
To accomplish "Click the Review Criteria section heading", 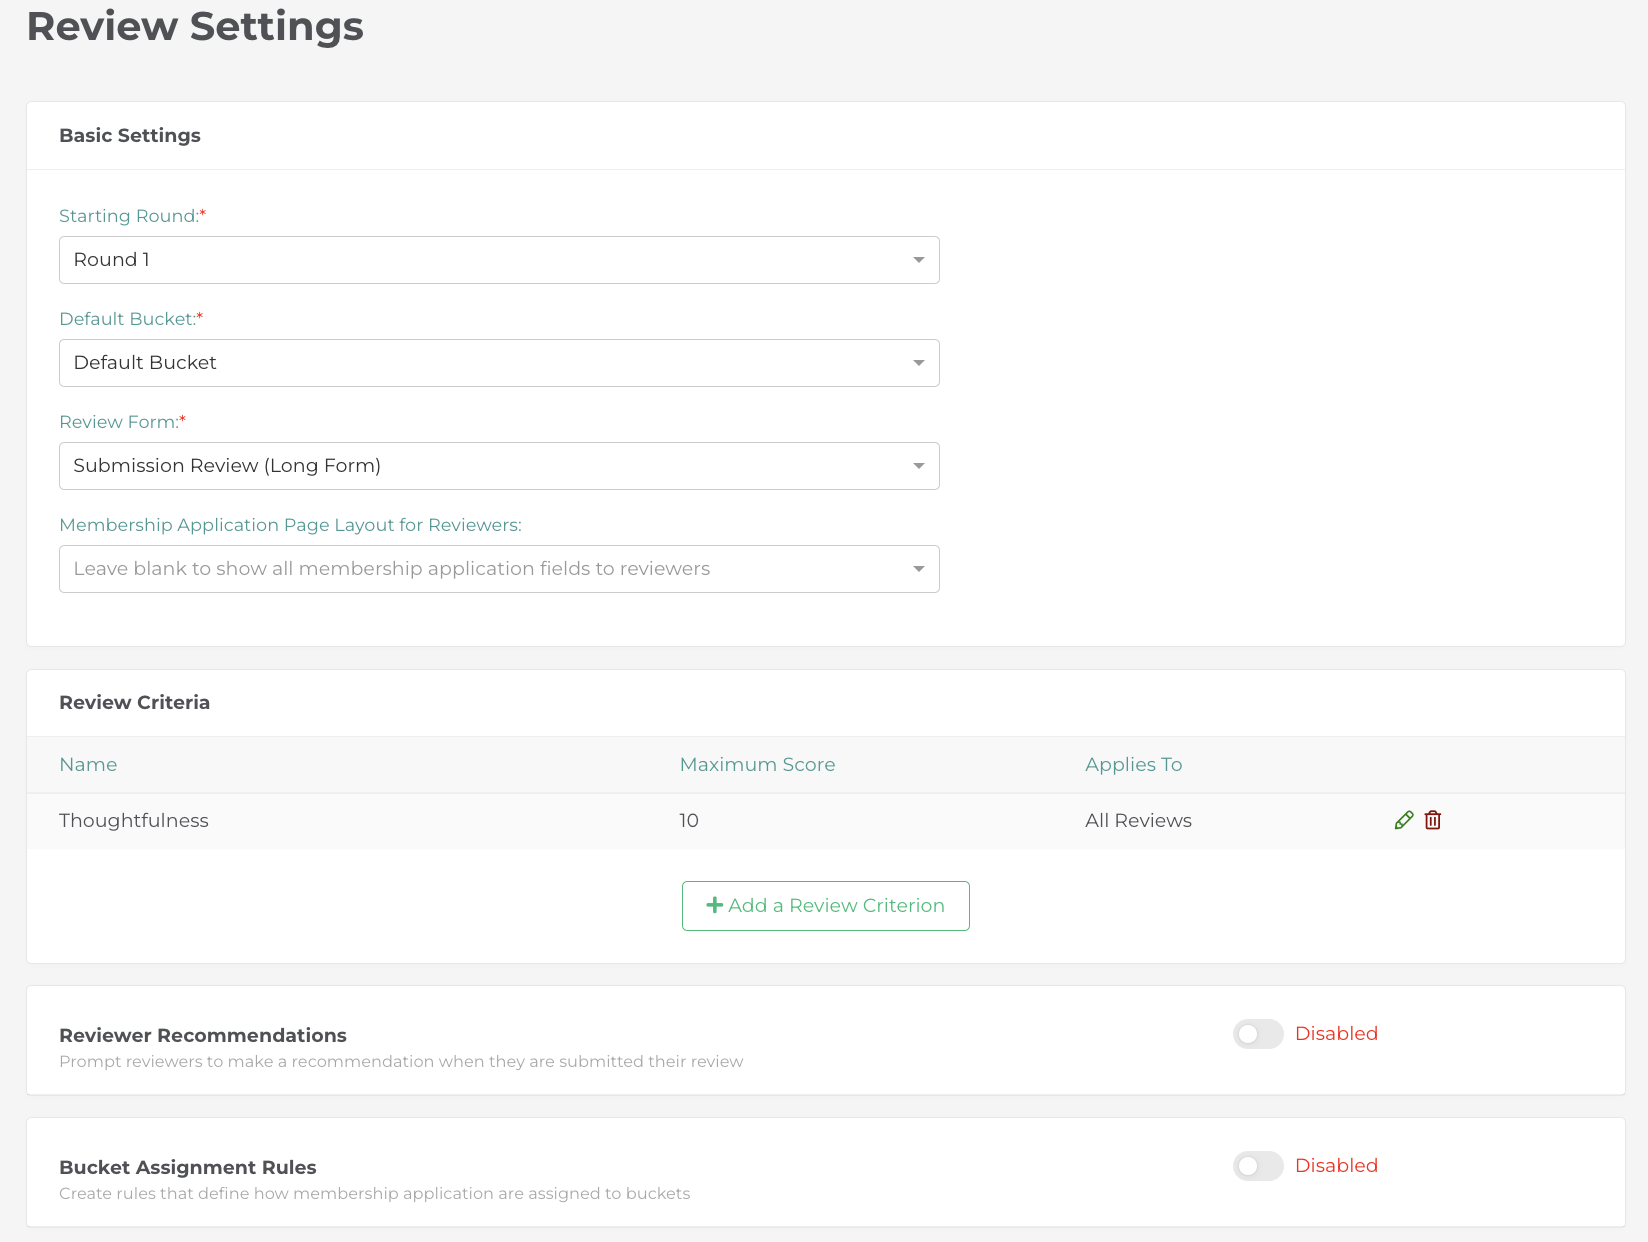I will (134, 703).
